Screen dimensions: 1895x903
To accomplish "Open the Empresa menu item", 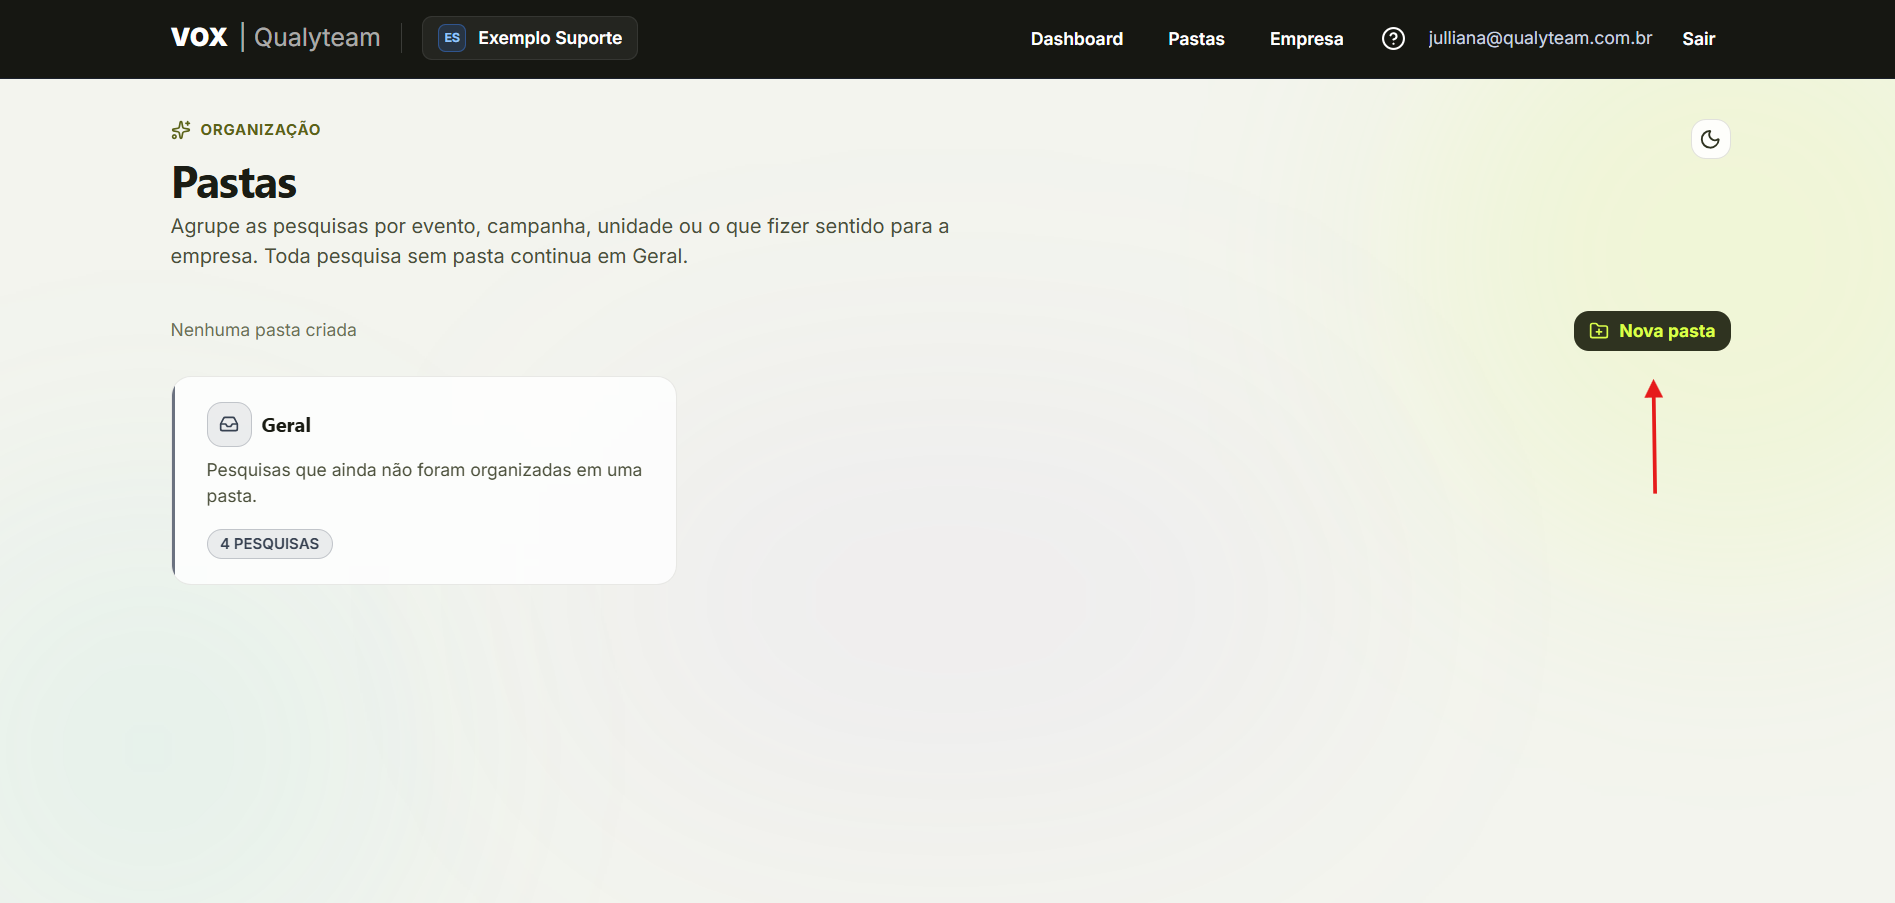I will coord(1306,39).
